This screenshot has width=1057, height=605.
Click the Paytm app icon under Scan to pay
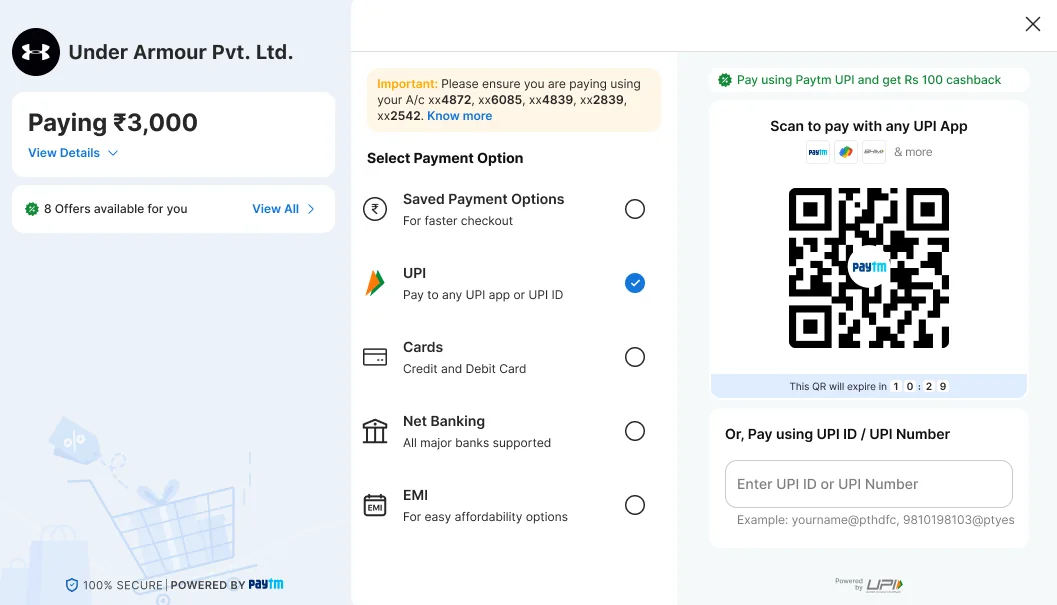coord(818,152)
